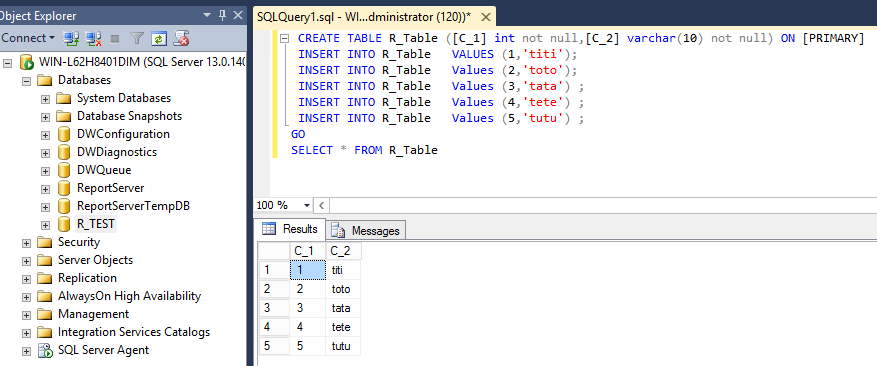Screen dimensions: 877x366
Task: Refresh the Object Explorer tree
Action: point(159,38)
